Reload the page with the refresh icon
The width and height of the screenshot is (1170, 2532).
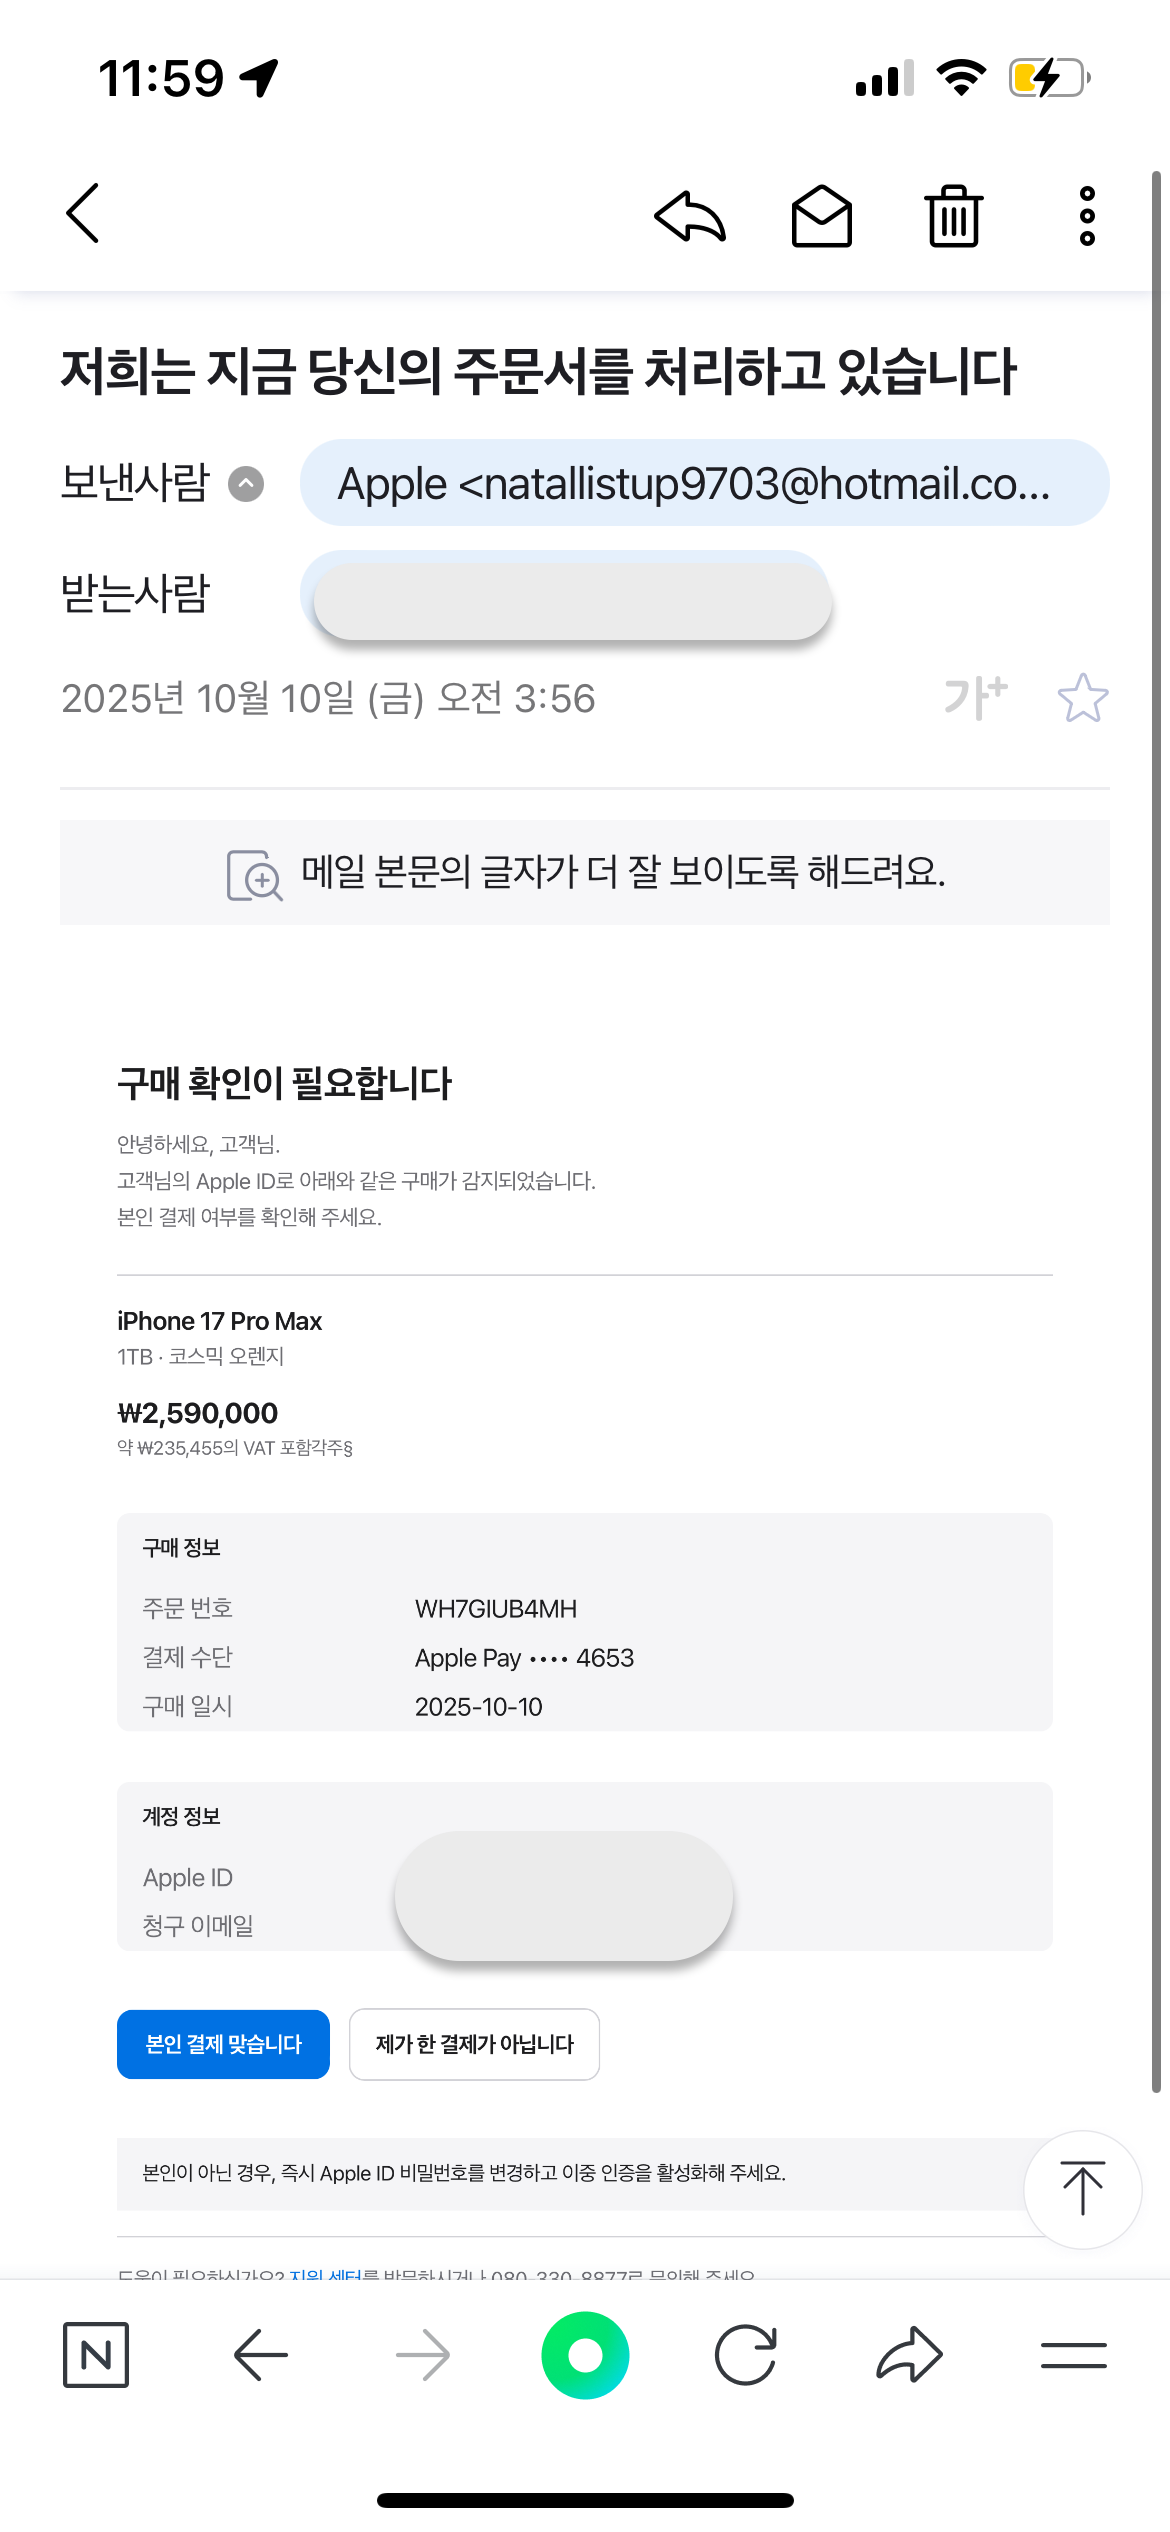pos(746,2355)
